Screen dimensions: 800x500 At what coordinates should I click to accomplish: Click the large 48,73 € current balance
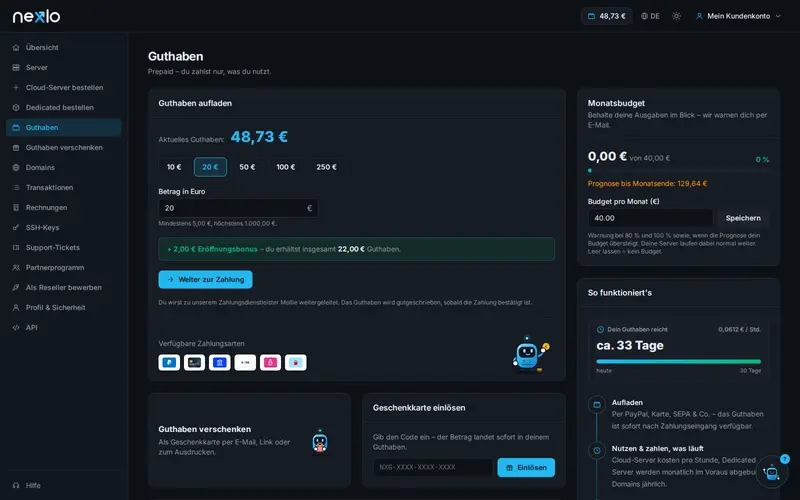[259, 137]
